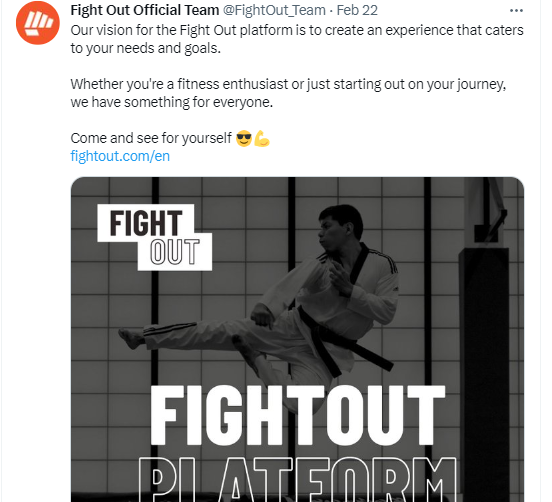Open the Fight Out Official Team profile name

tap(145, 10)
